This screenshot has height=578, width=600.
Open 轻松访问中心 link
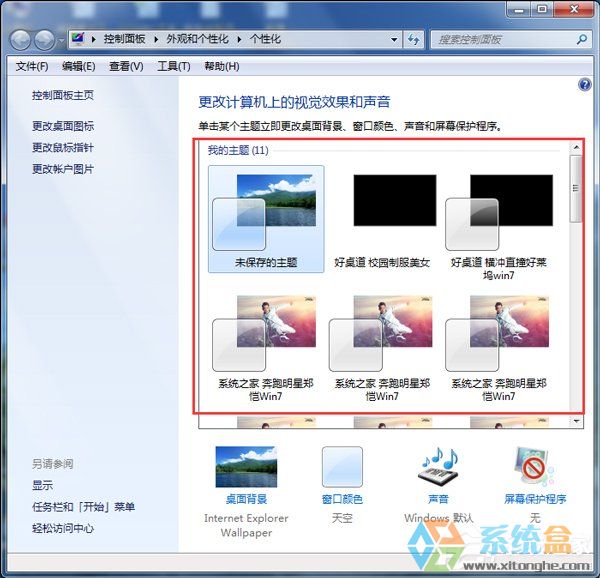(63, 528)
